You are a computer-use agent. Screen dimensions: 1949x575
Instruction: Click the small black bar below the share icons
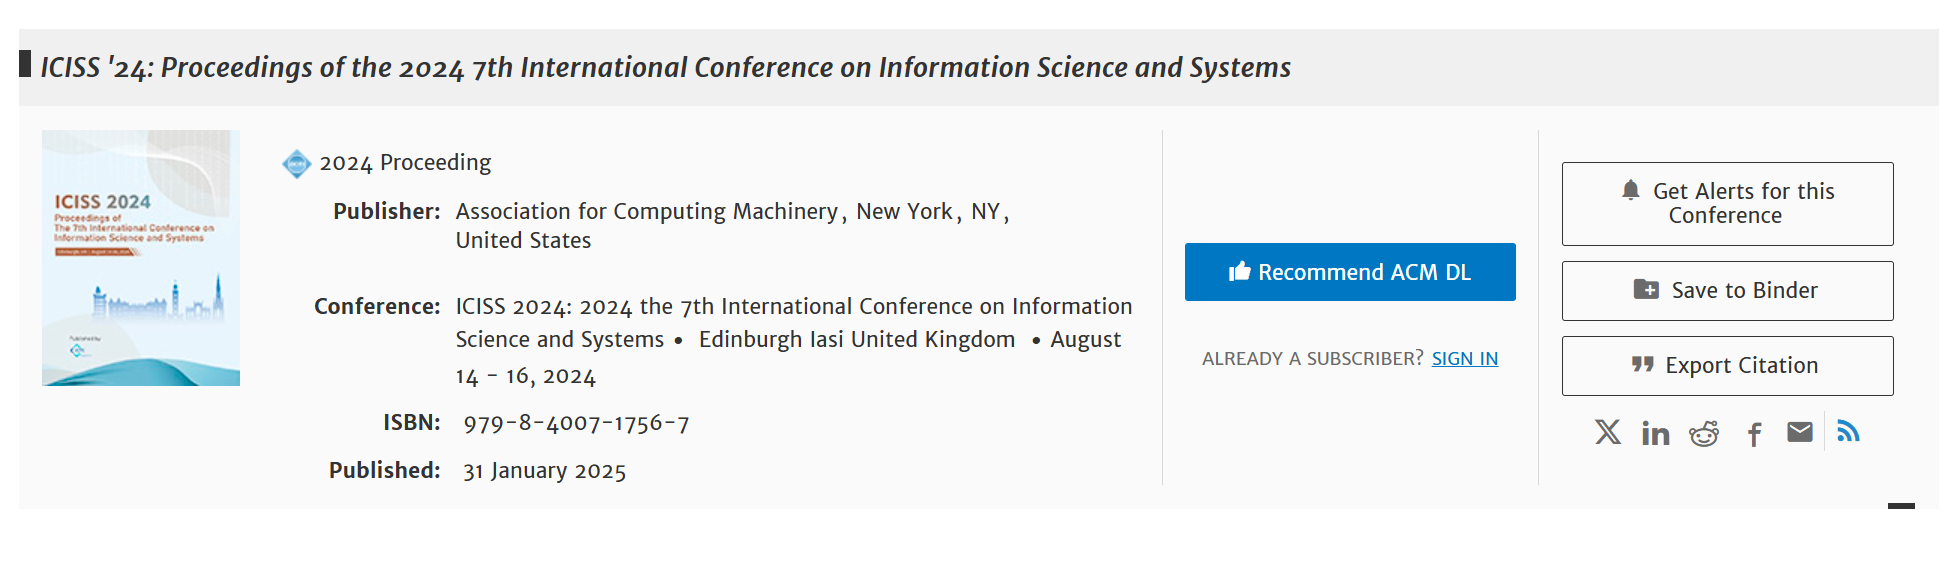[1901, 506]
